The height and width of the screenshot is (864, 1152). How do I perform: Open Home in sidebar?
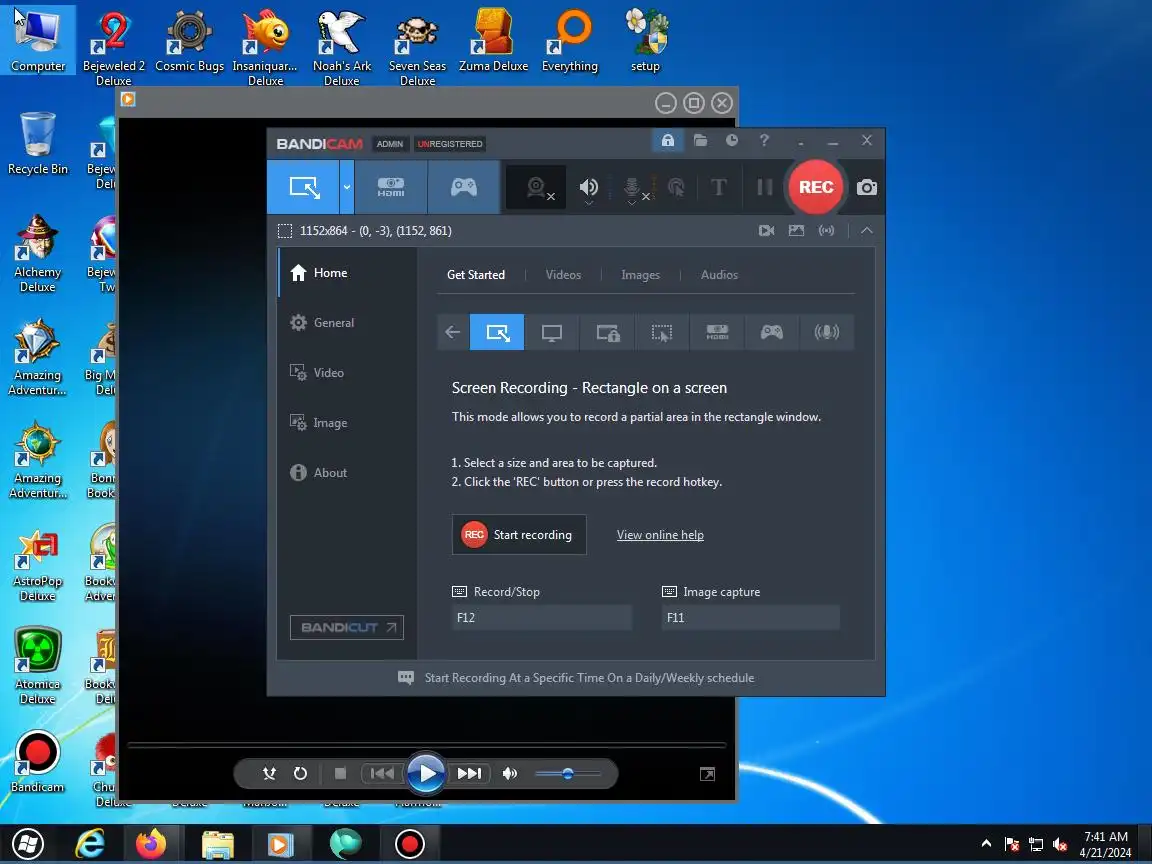click(x=348, y=273)
